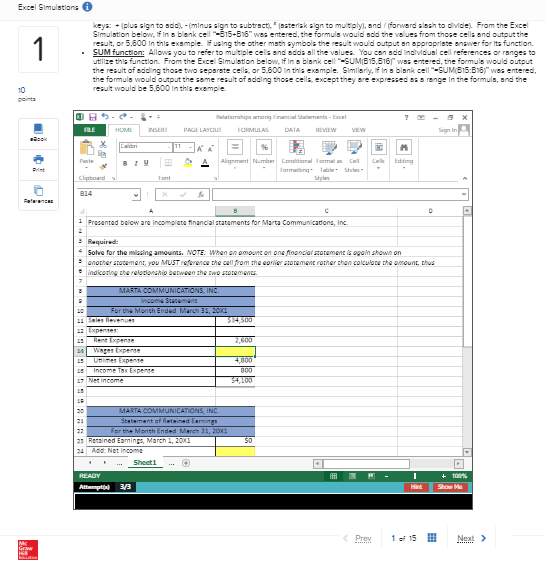
Task: Click the Insert Function fx icon
Action: pos(201,195)
